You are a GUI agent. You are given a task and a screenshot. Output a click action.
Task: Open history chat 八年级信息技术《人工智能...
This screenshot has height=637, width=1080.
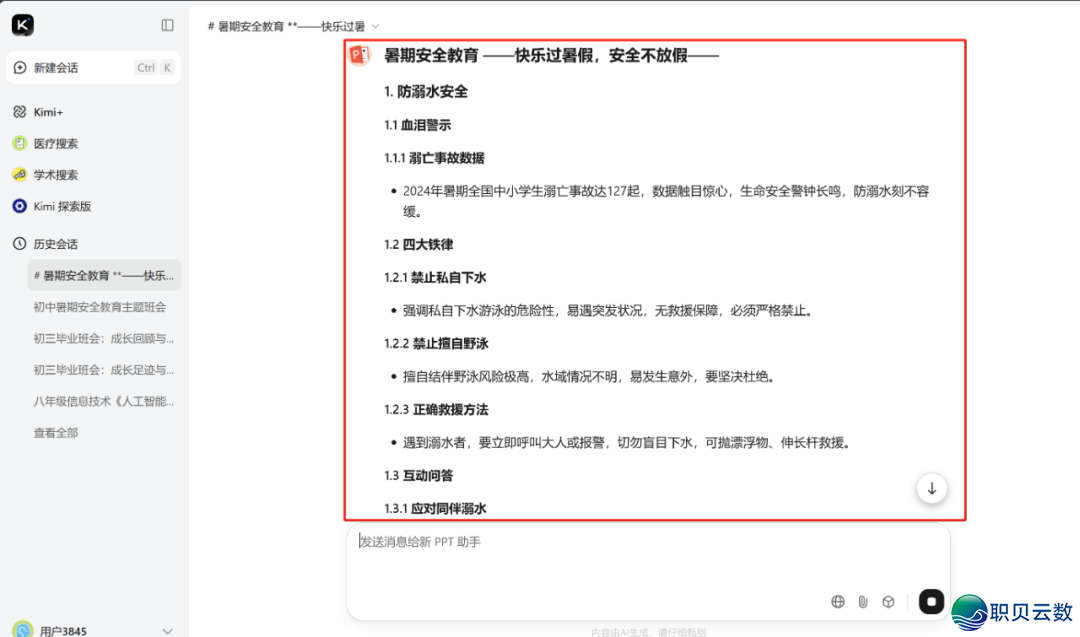point(103,401)
